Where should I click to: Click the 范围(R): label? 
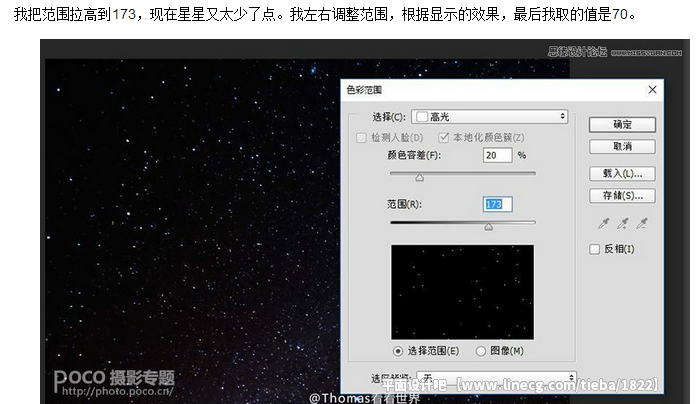[404, 204]
